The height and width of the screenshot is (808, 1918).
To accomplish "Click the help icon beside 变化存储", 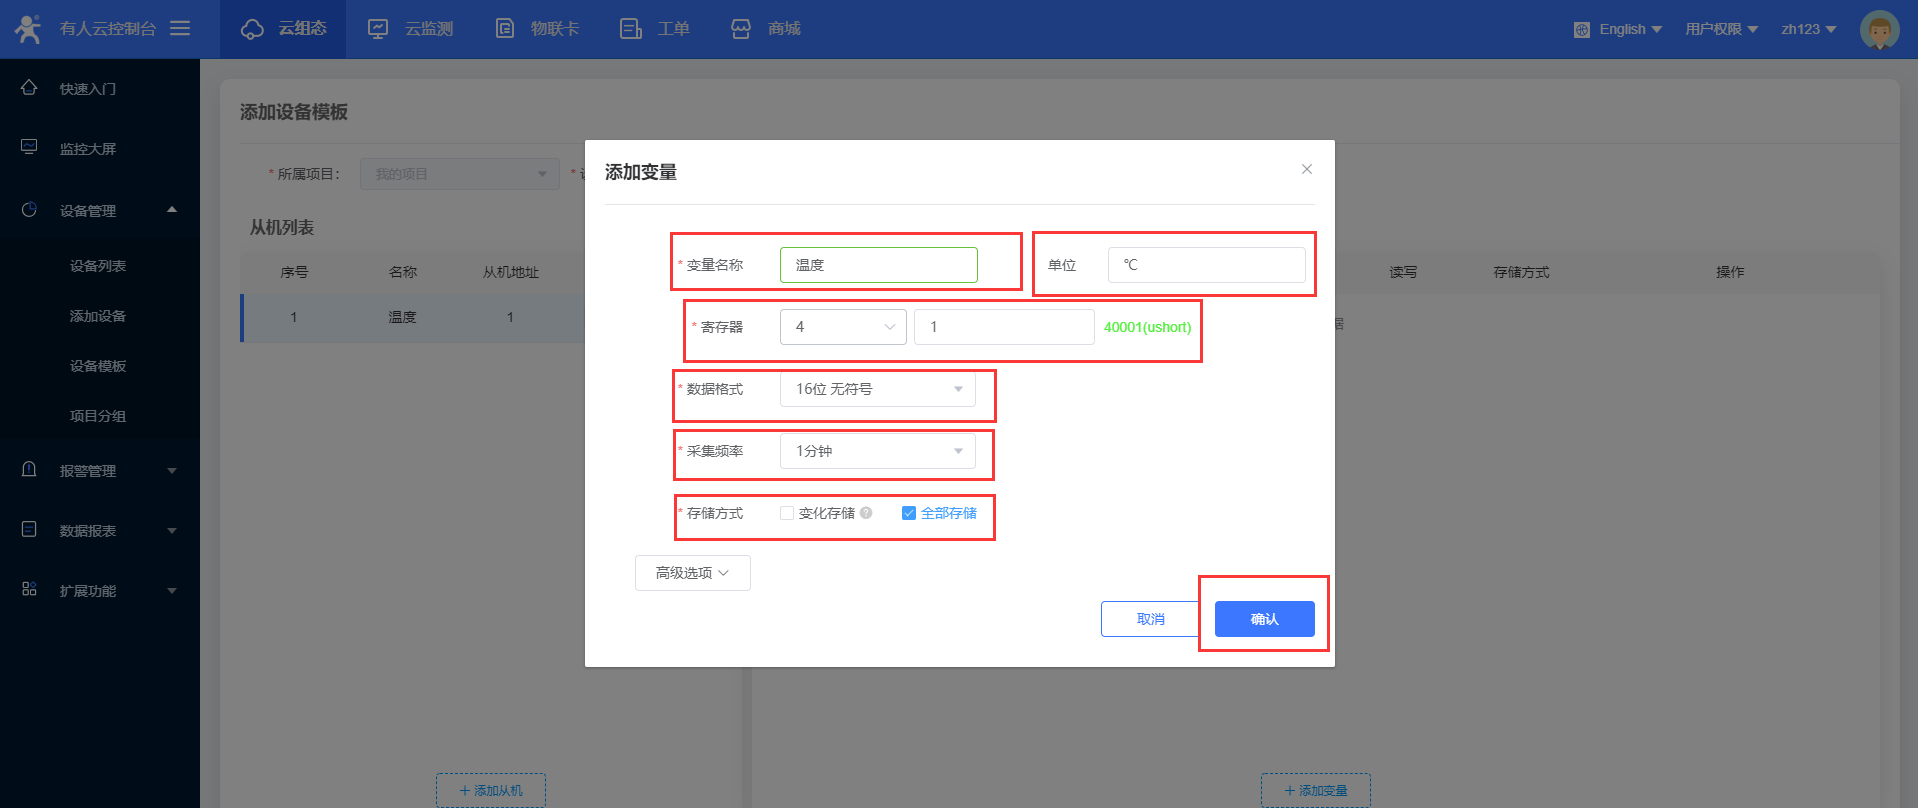I will (866, 513).
